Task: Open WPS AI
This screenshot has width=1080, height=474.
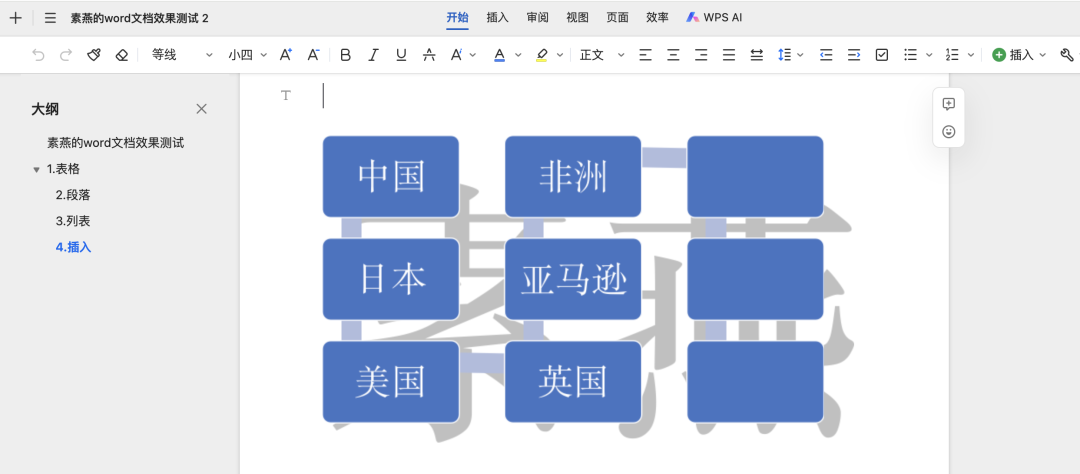Action: point(714,18)
